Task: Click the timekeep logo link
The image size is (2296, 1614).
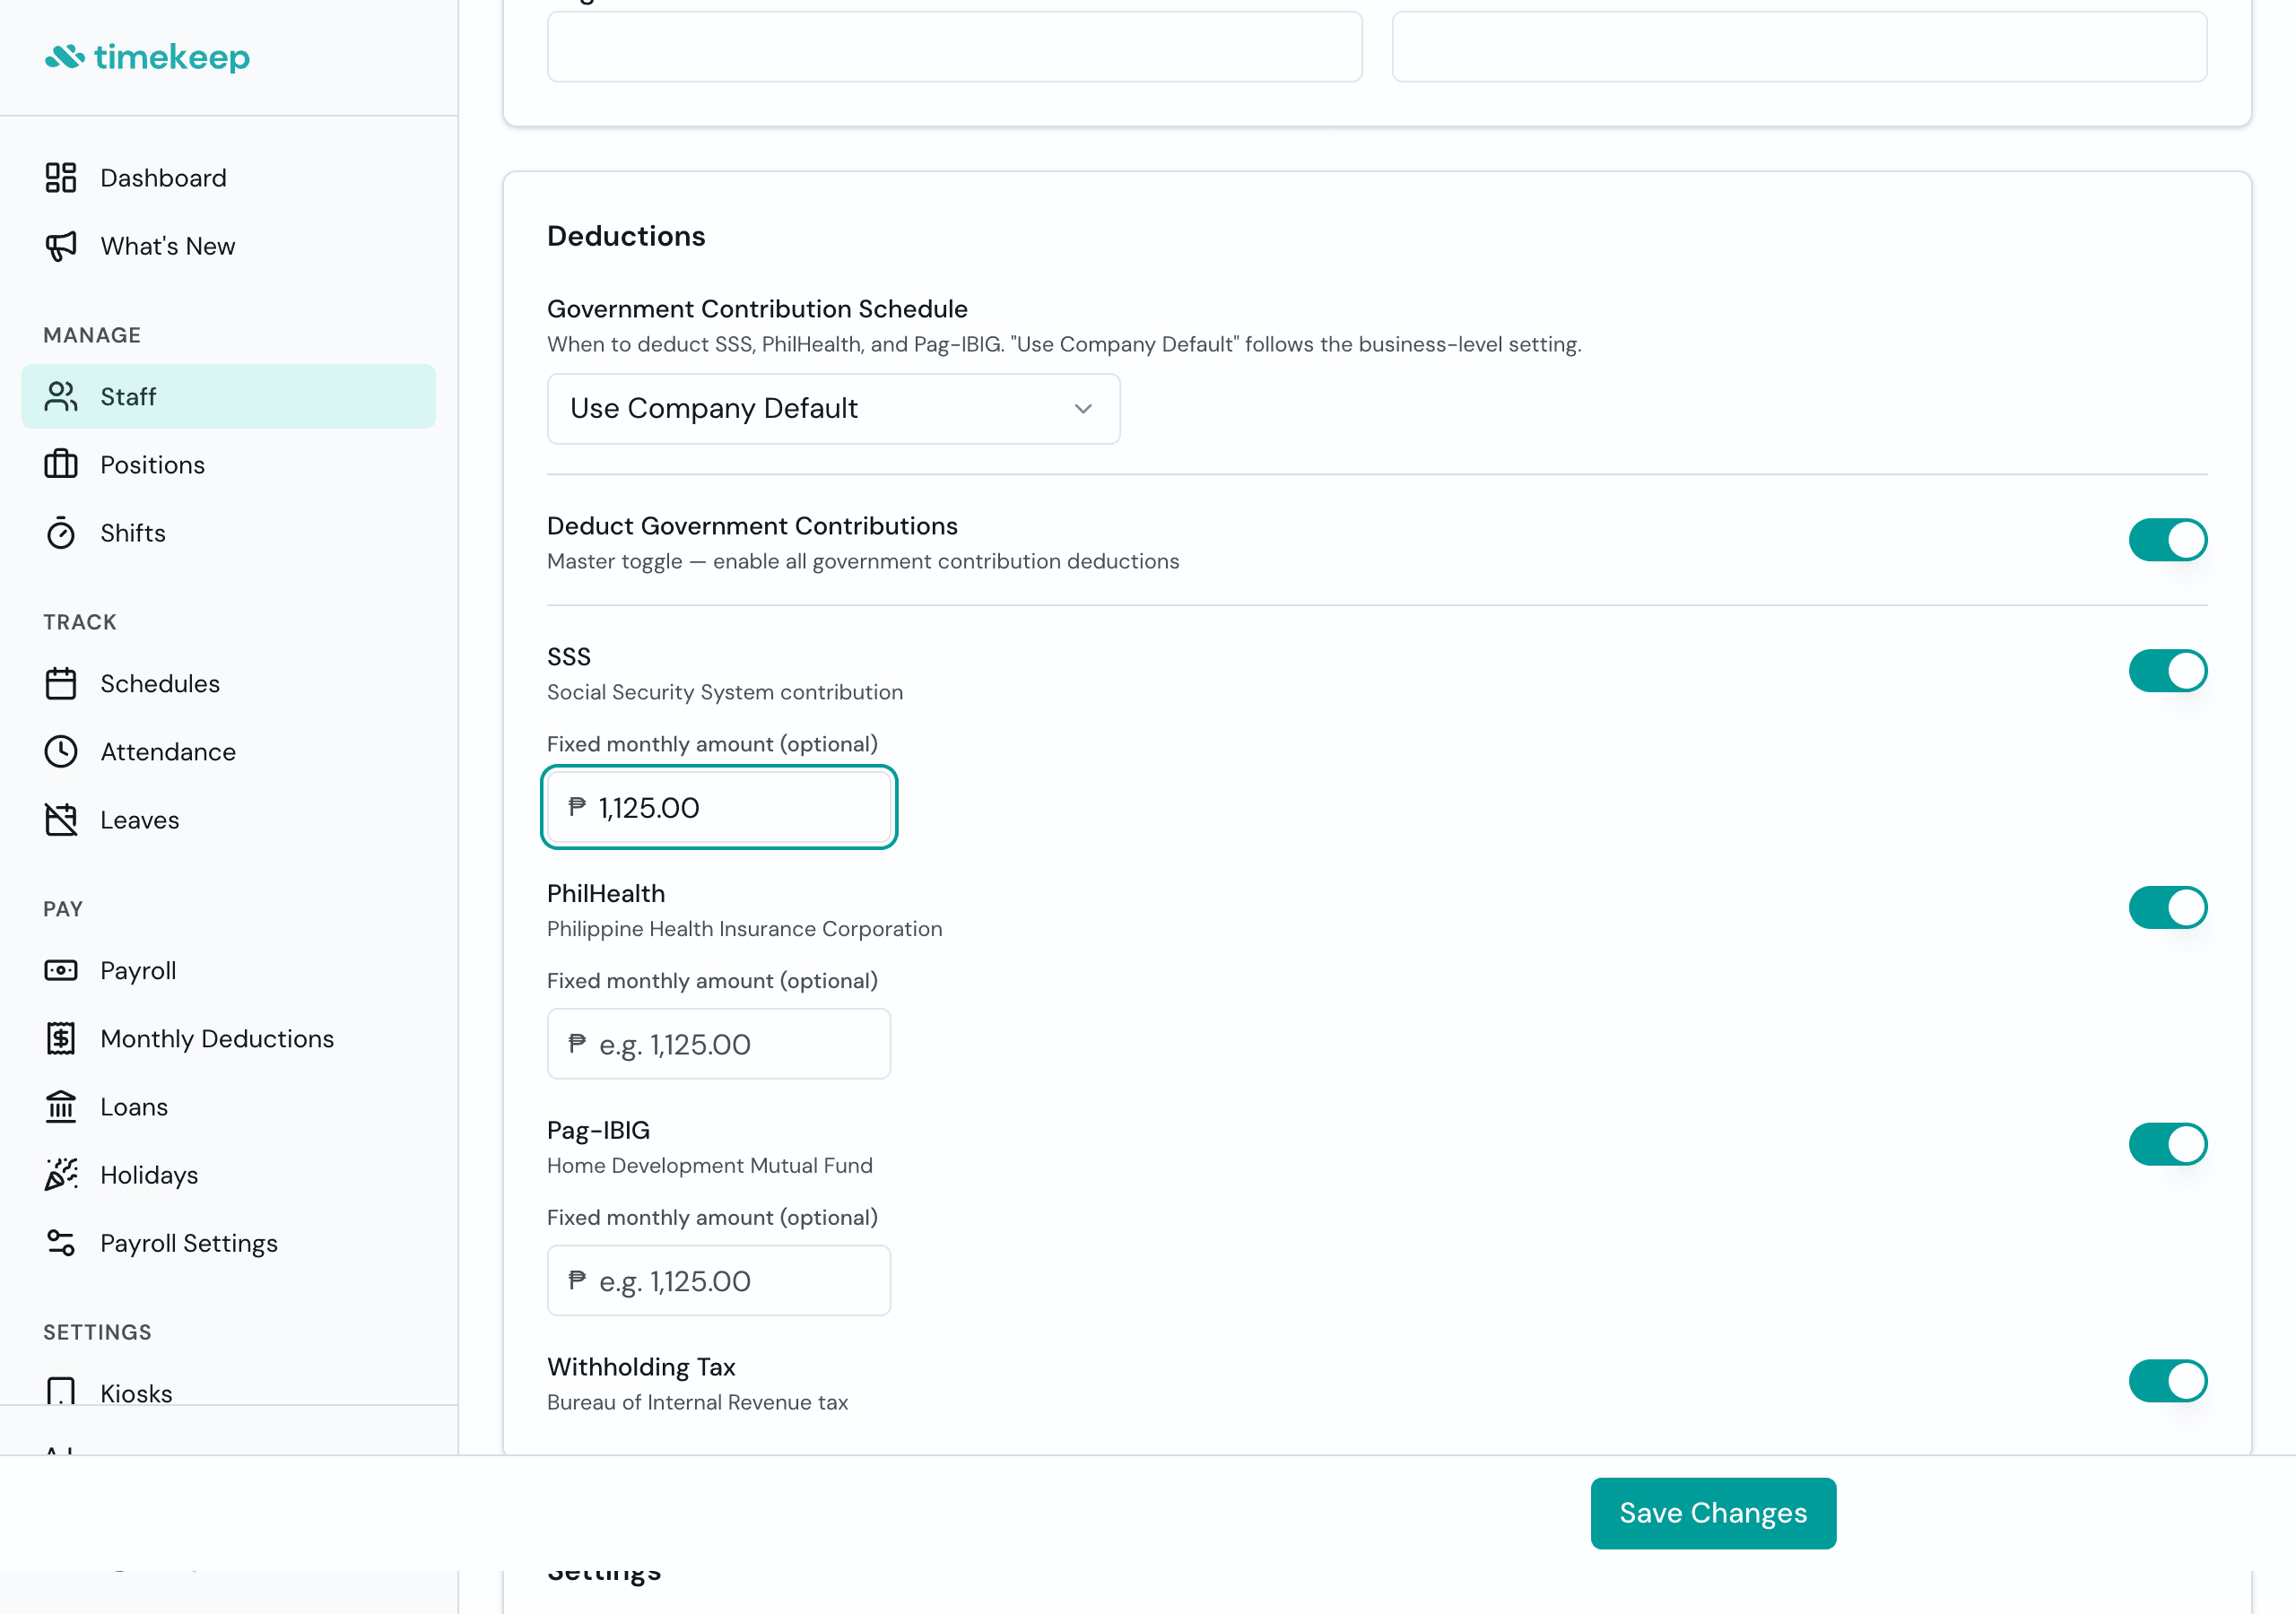Action: (x=148, y=57)
